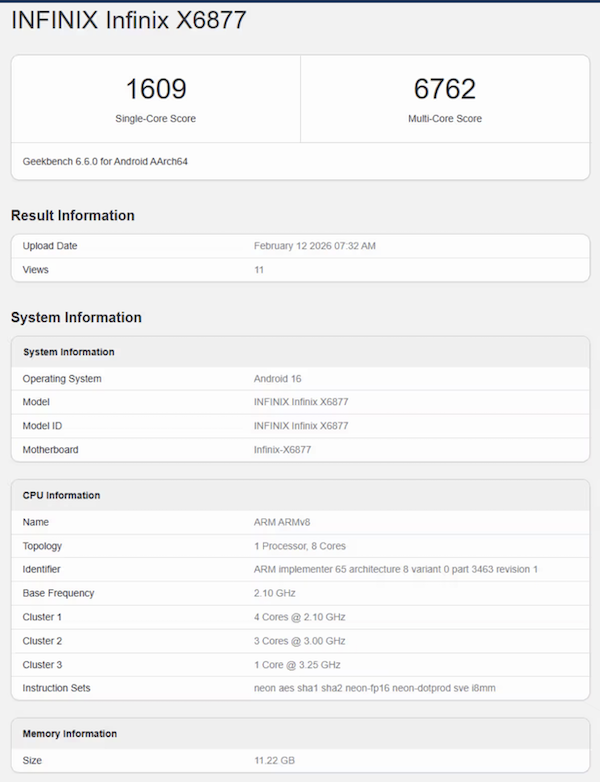Click the Android 16 operating system value
Screen dimensions: 600x782
click(277, 379)
